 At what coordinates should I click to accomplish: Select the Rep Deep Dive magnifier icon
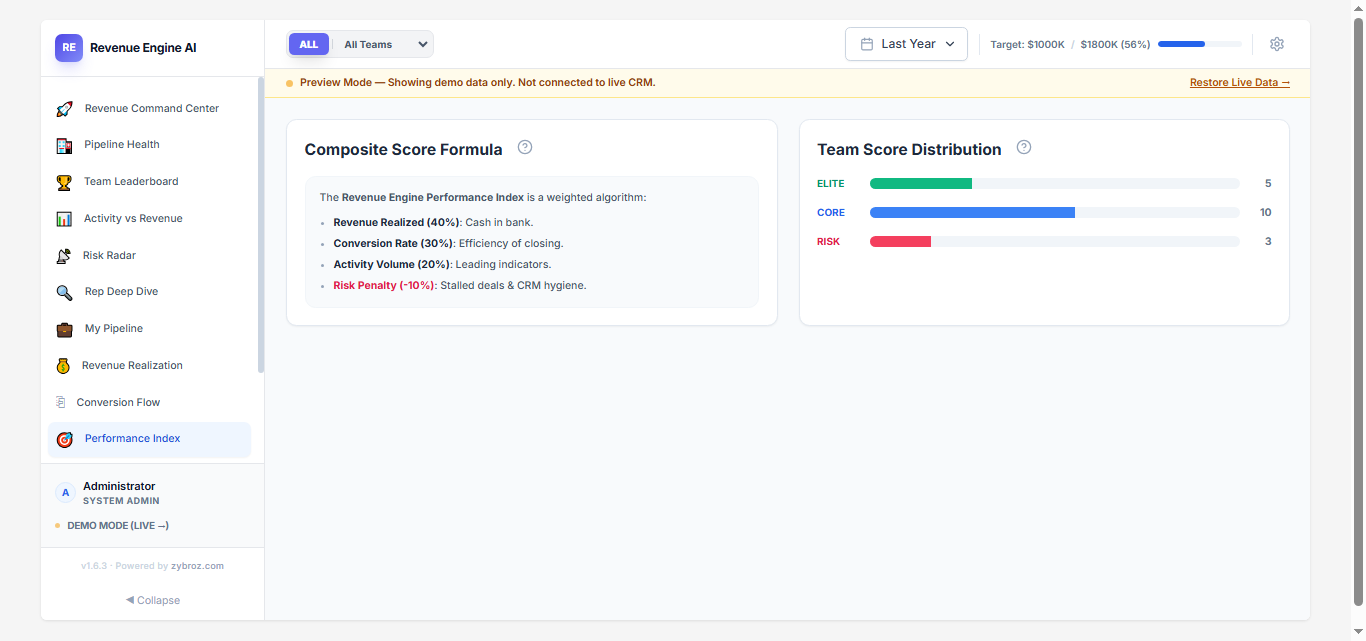[64, 291]
